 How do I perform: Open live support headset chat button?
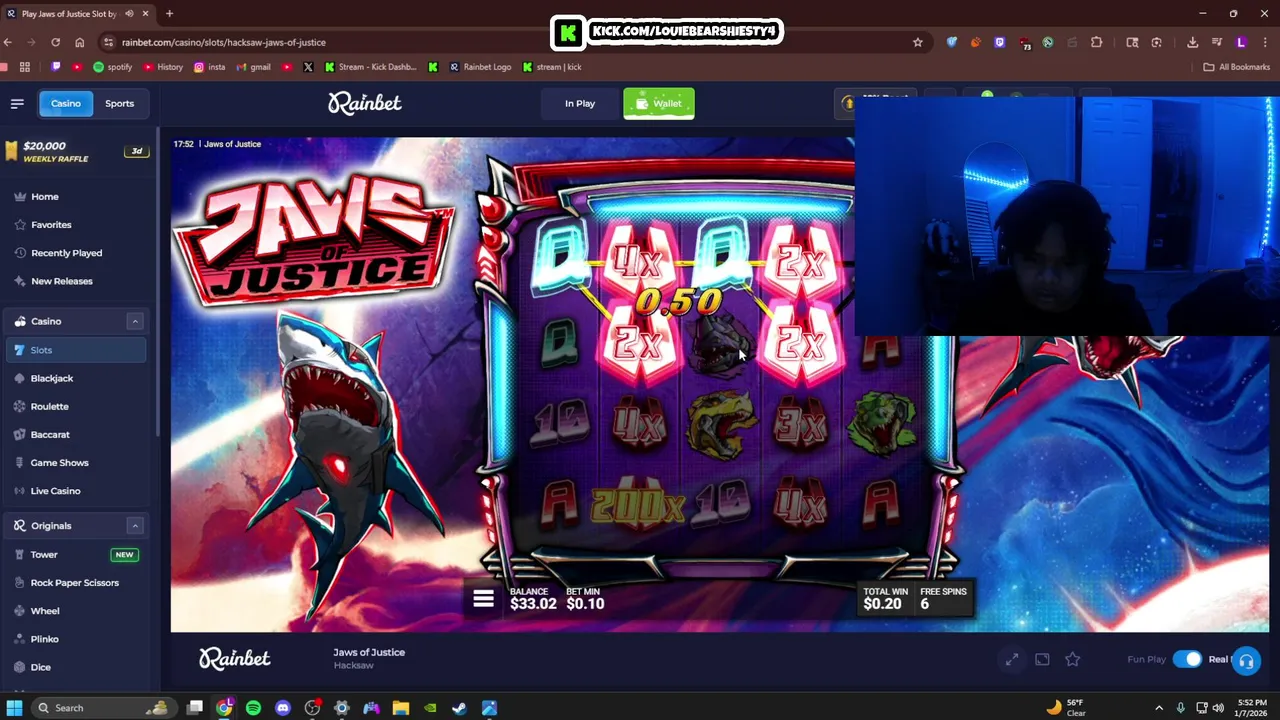coord(1246,661)
